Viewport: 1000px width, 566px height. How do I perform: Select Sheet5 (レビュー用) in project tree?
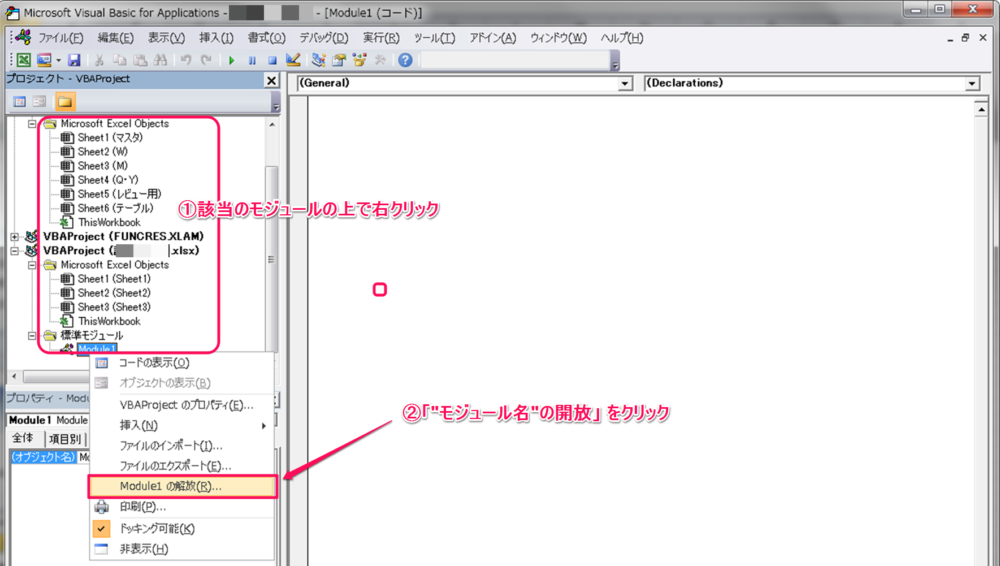coord(119,194)
